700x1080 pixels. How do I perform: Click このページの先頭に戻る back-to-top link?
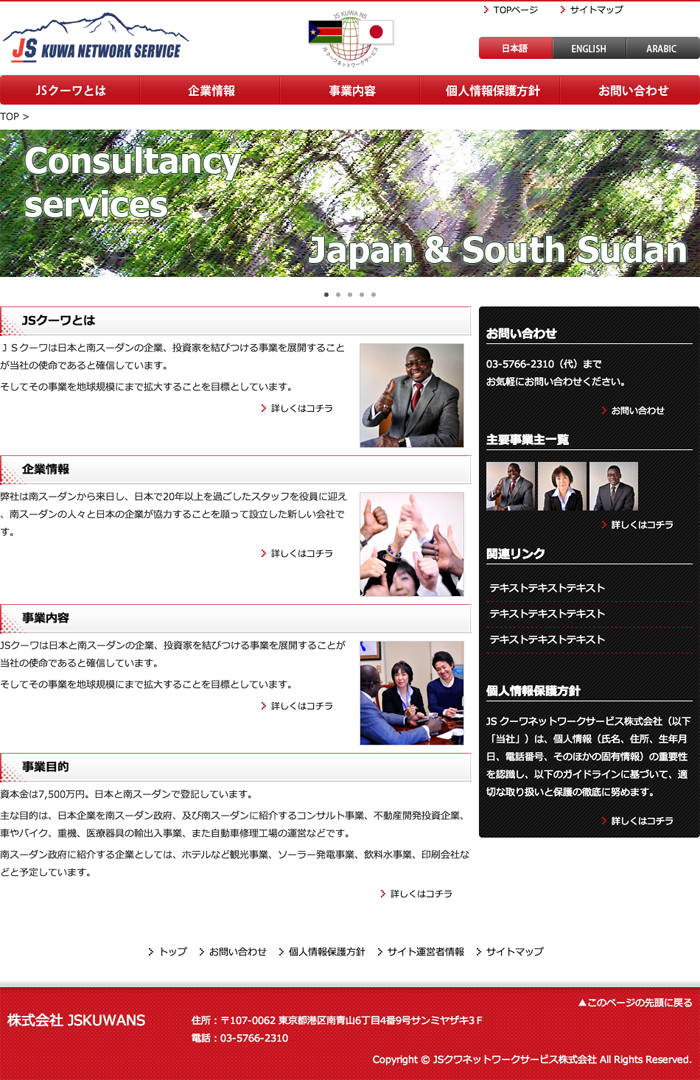(x=635, y=1002)
